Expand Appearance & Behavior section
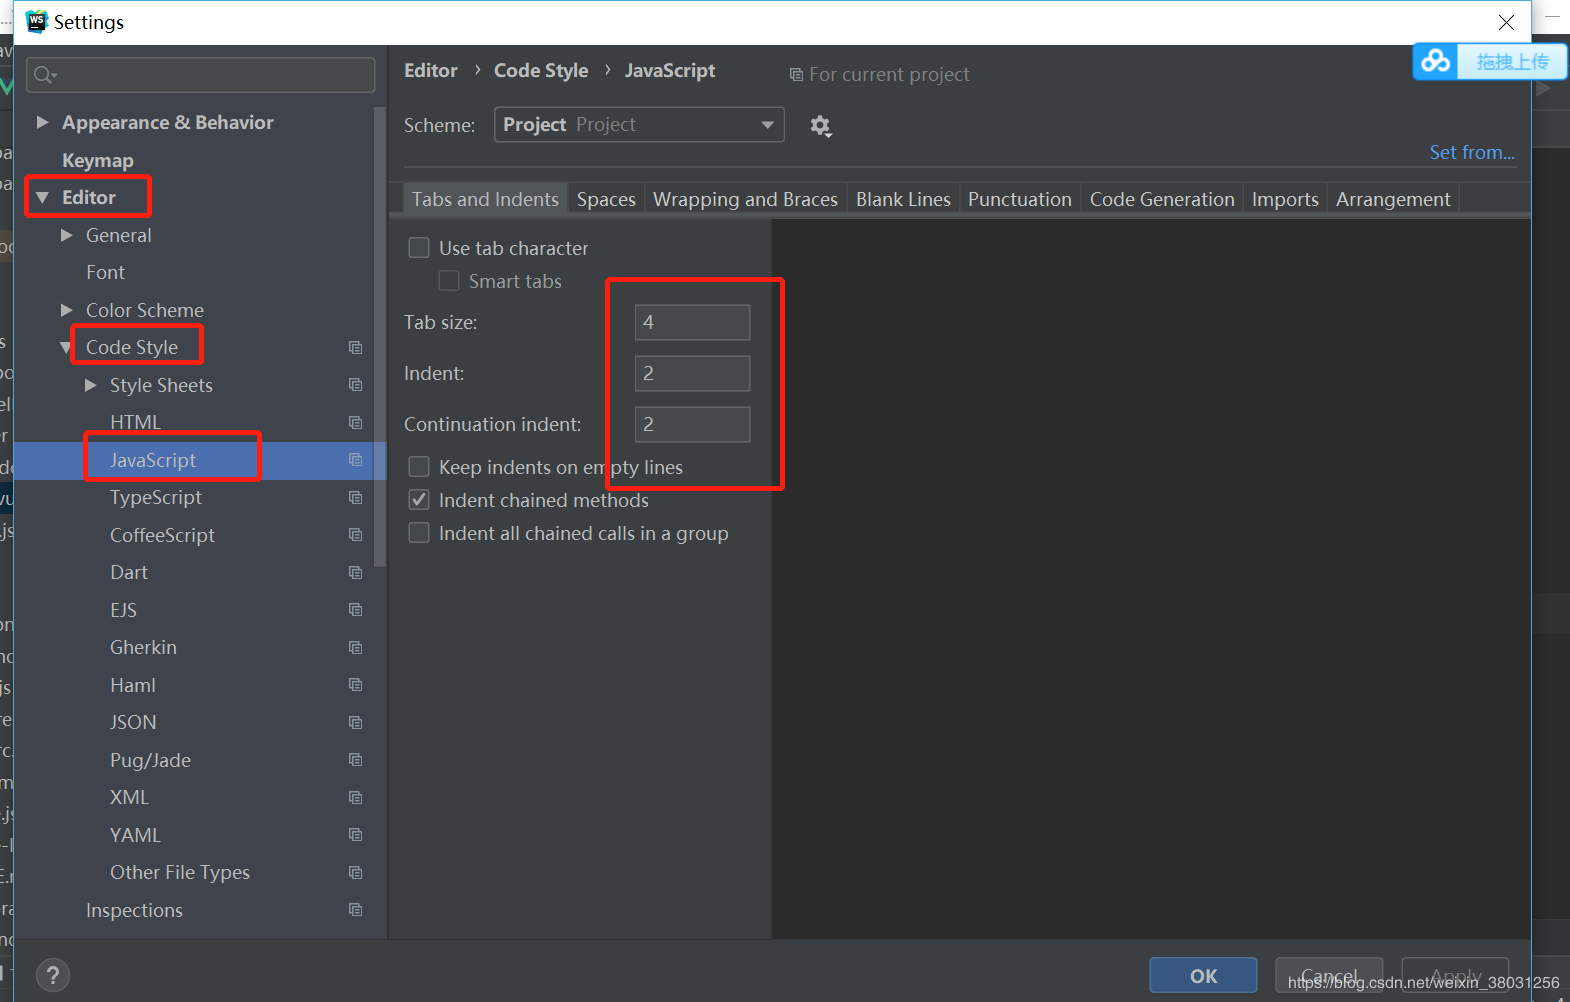The height and width of the screenshot is (1002, 1570). (42, 122)
